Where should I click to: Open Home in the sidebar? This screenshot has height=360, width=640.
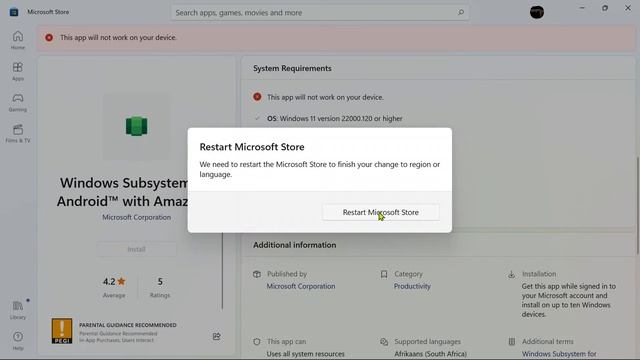coord(18,40)
